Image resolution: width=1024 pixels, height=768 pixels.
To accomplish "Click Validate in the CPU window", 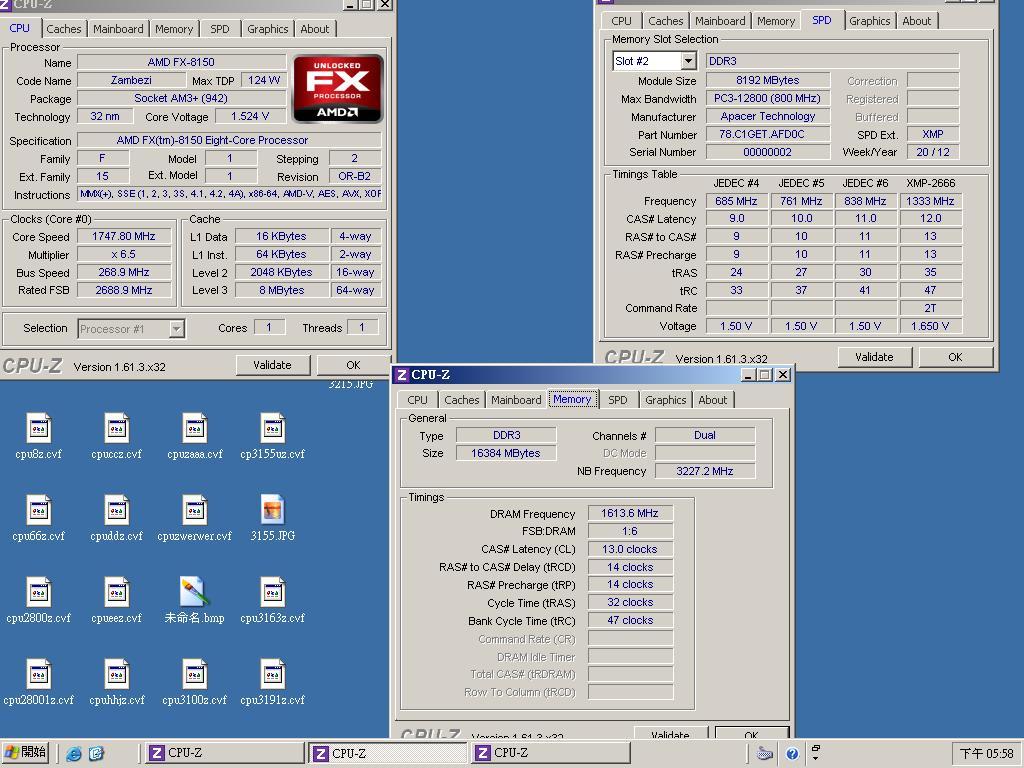I will pos(272,365).
